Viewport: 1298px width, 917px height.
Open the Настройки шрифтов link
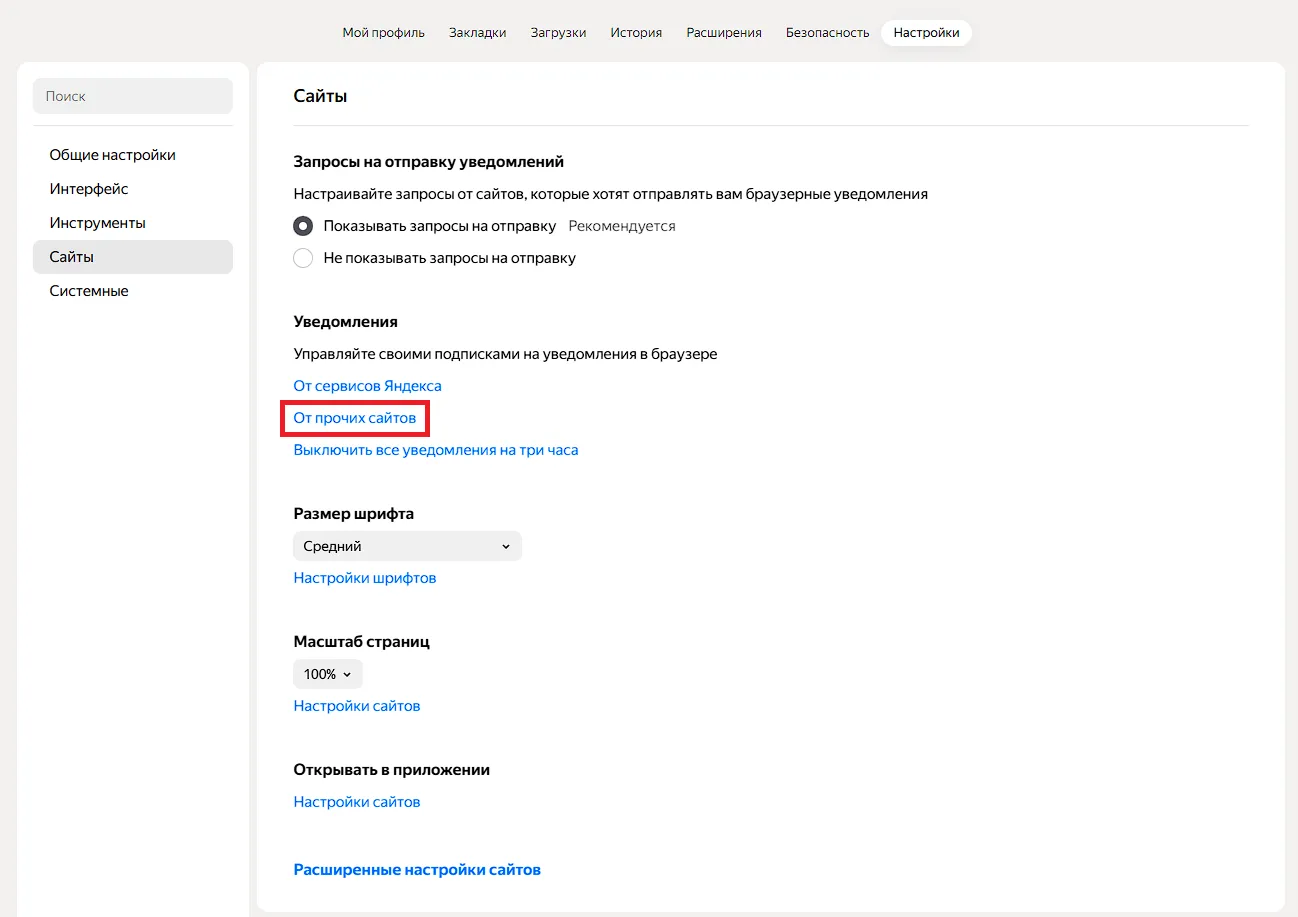[364, 578]
